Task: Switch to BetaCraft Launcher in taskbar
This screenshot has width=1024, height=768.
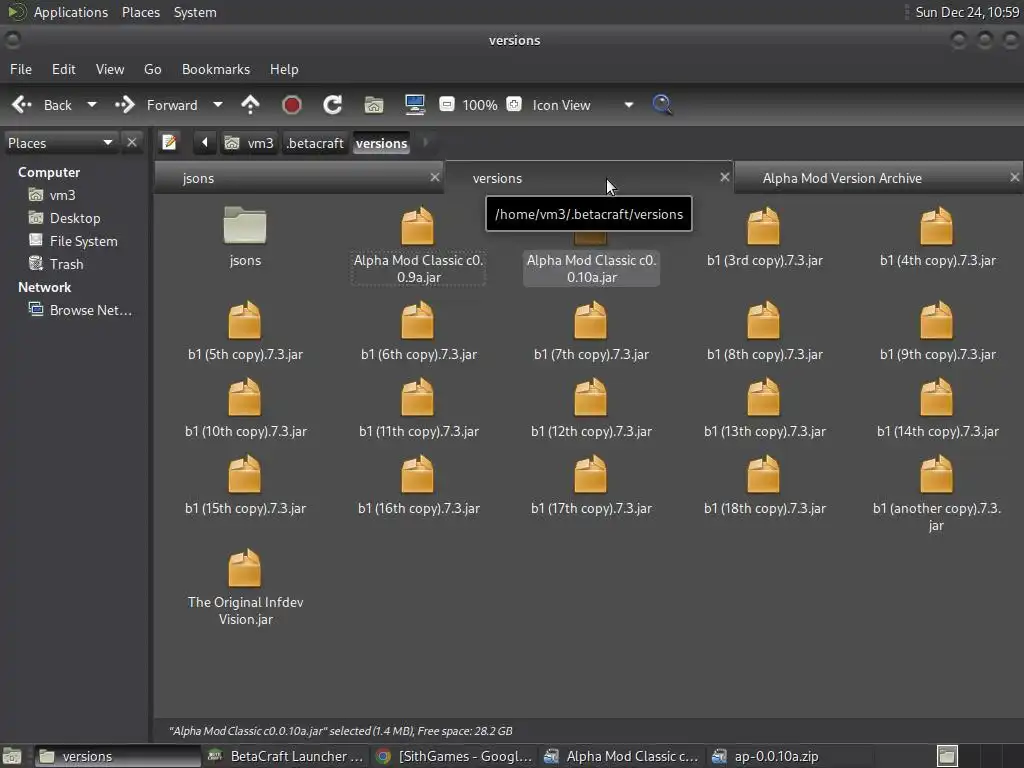Action: (285, 756)
